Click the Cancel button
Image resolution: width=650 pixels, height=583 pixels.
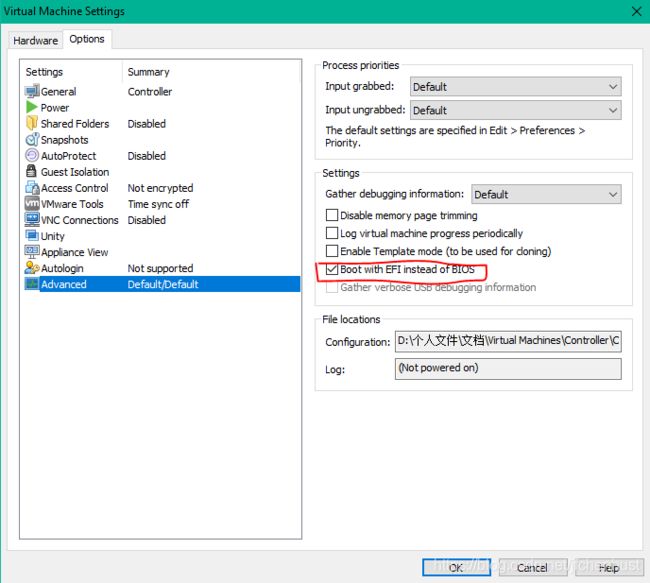coord(533,567)
